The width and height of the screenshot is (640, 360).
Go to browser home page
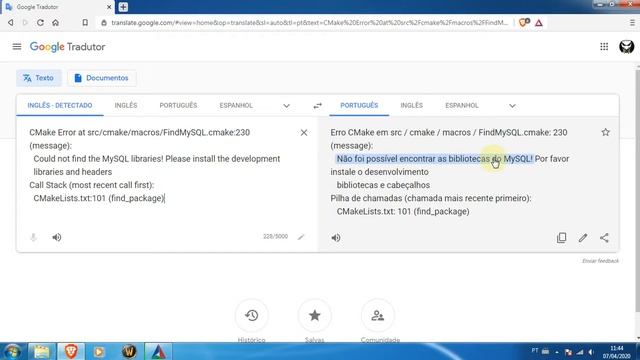coord(56,23)
